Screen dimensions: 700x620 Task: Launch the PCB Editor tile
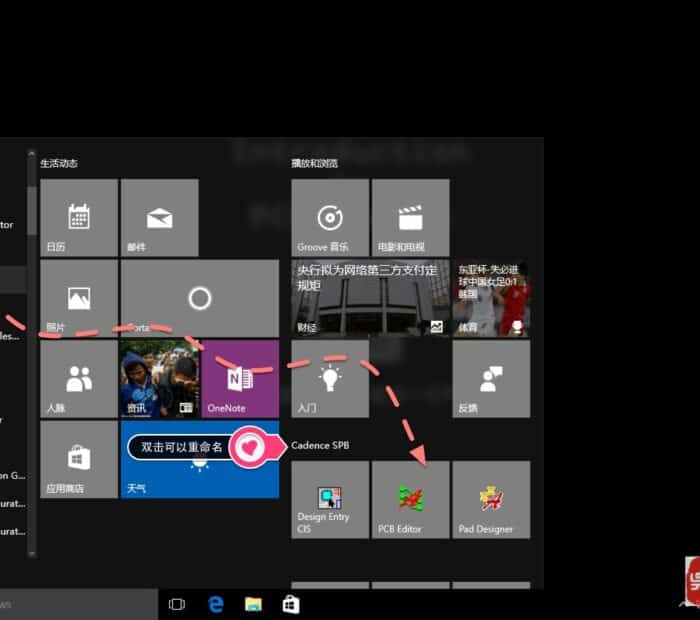[x=411, y=500]
